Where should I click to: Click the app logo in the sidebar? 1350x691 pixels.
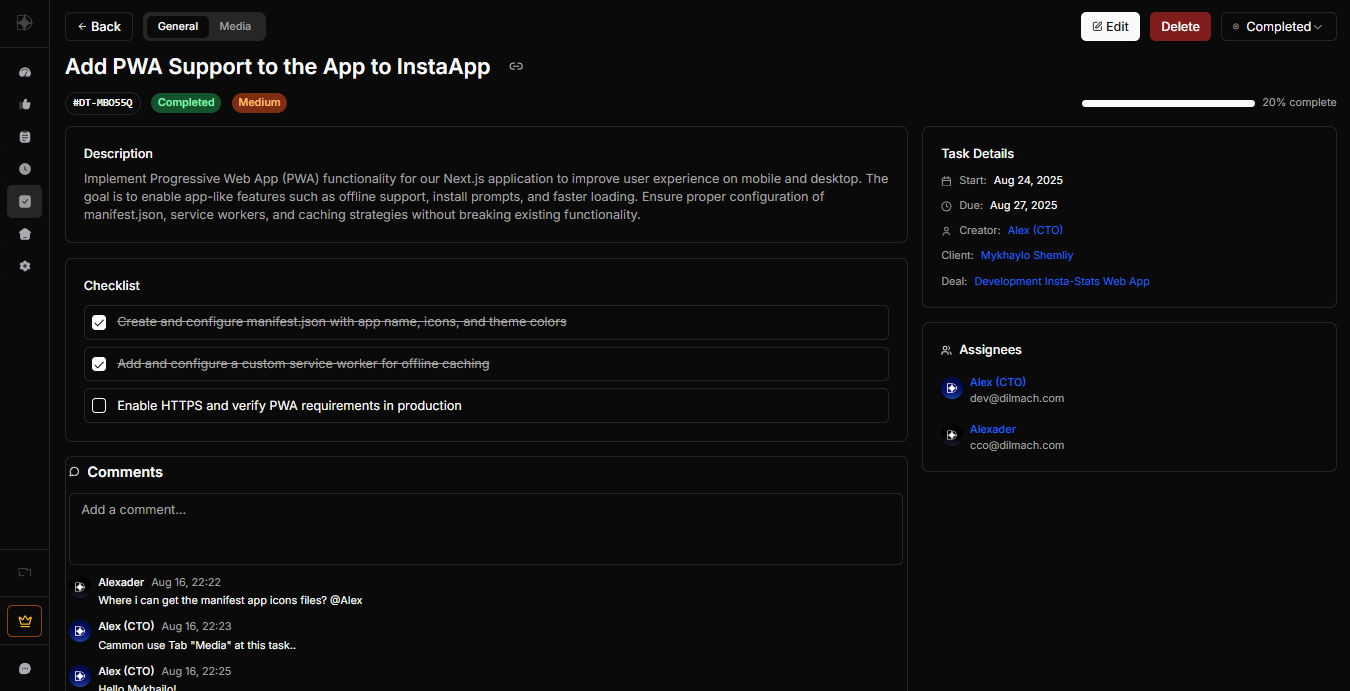pos(24,23)
